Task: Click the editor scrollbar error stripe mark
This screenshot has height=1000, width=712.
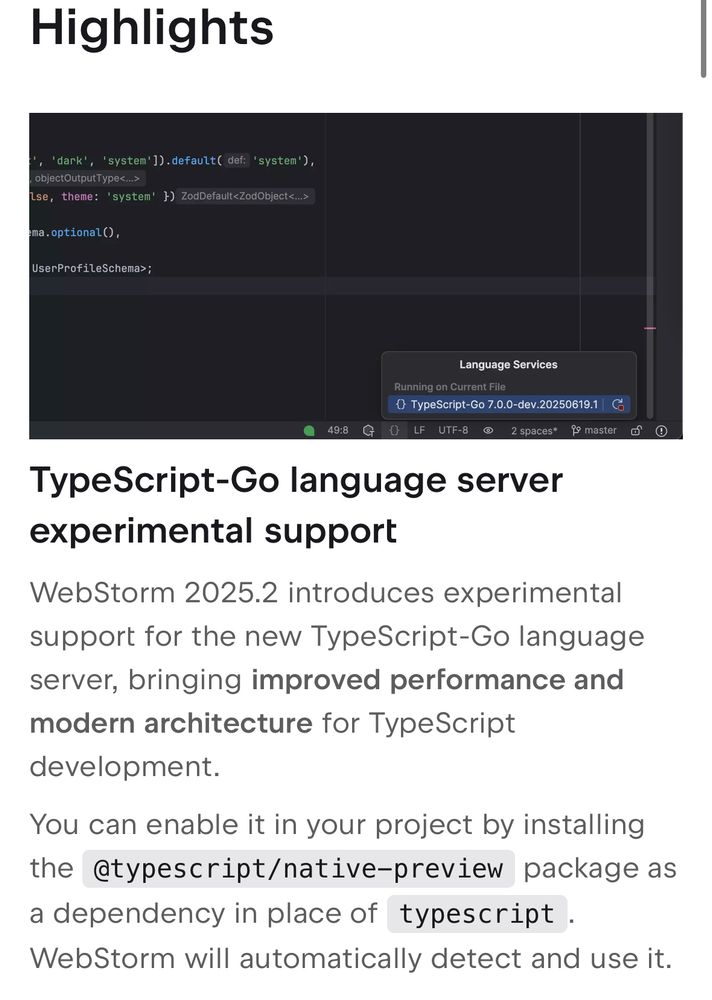Action: pos(650,328)
